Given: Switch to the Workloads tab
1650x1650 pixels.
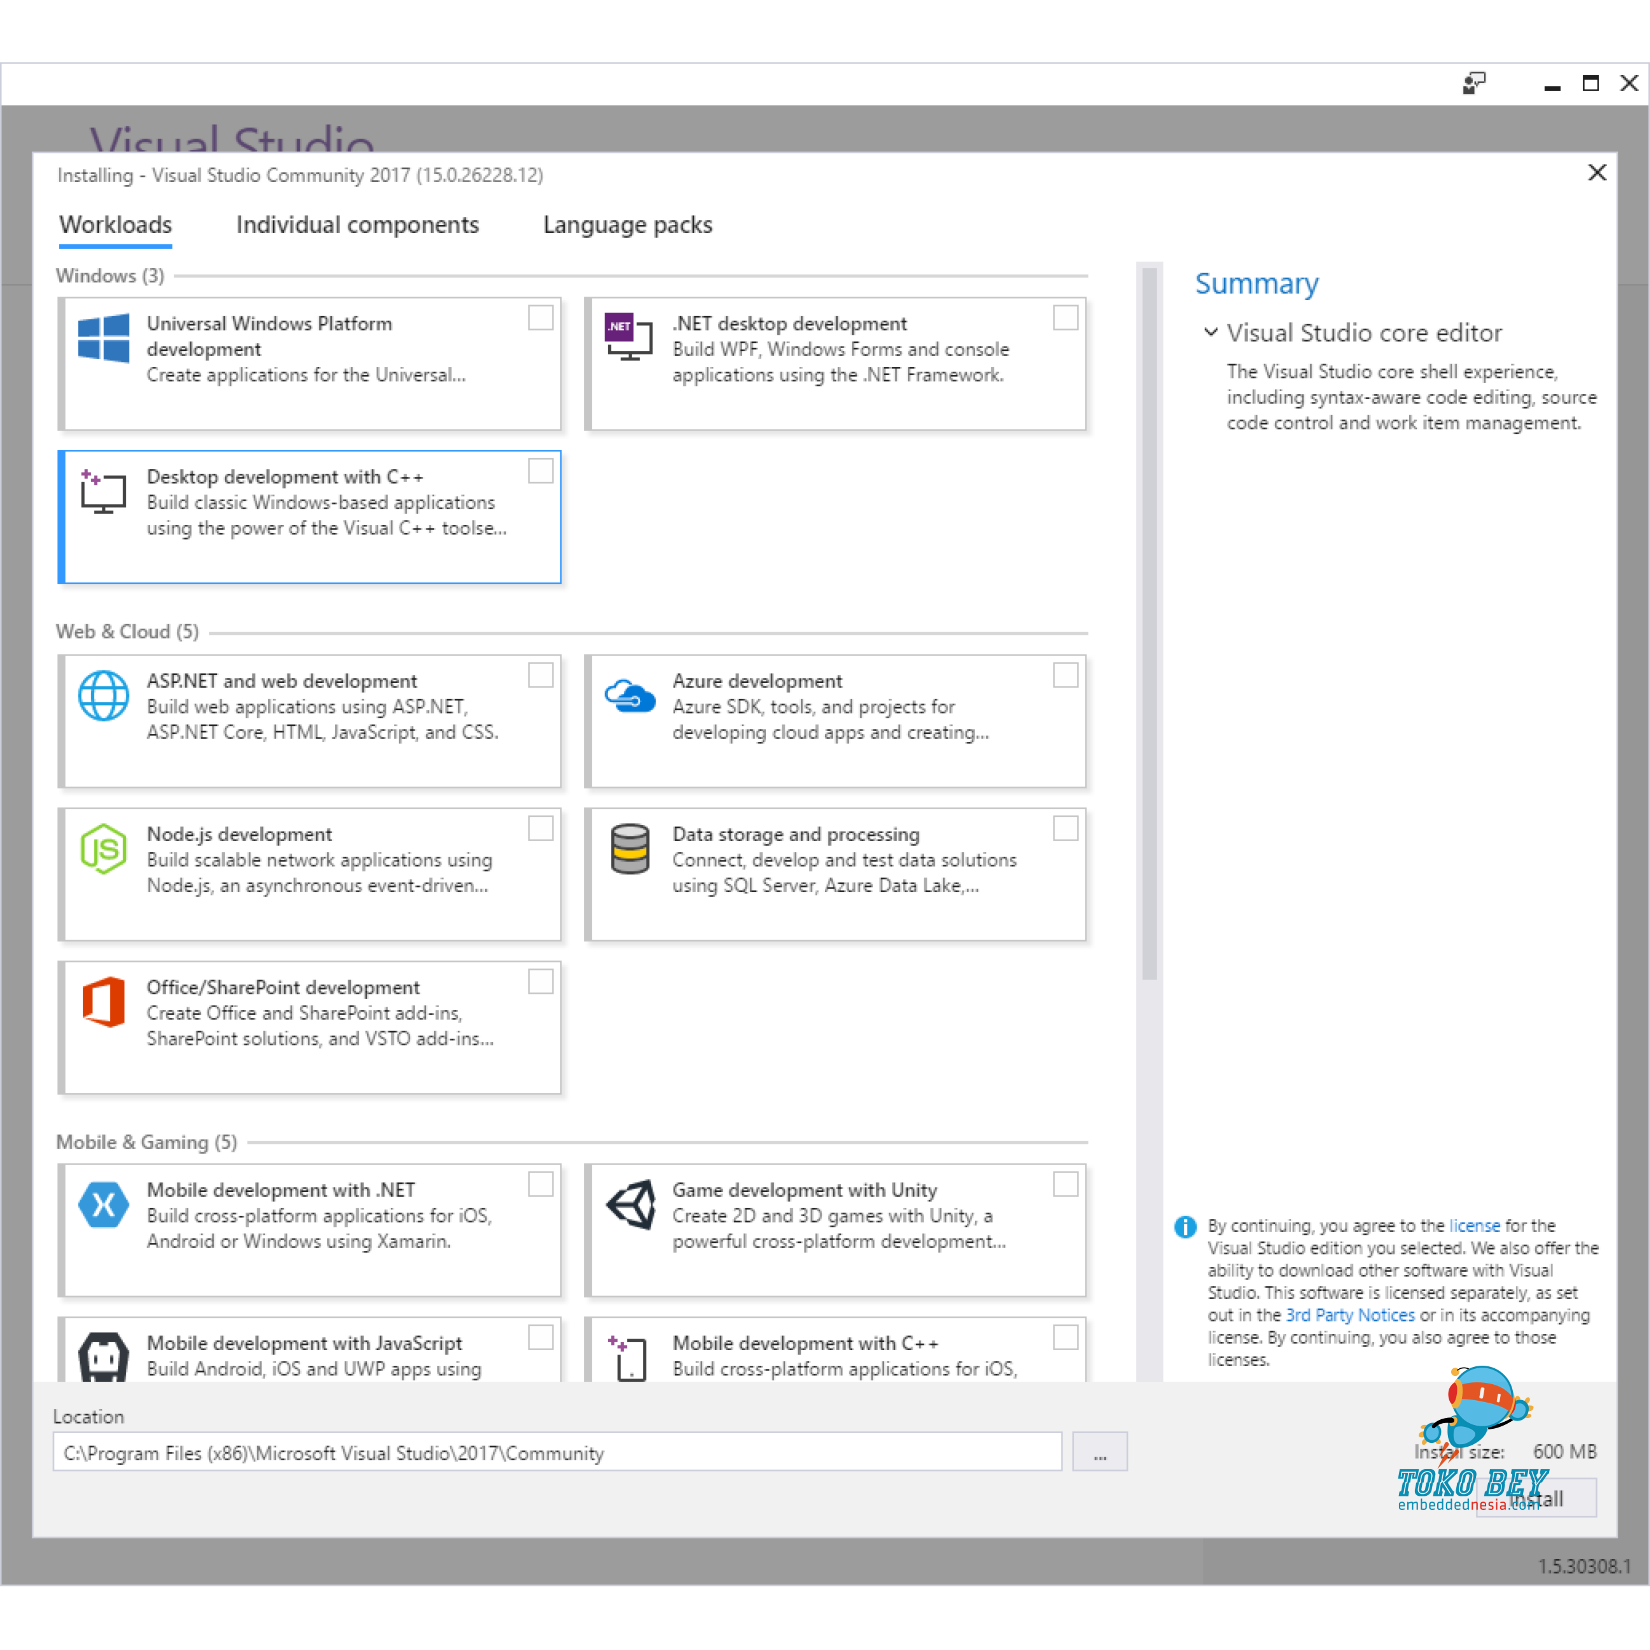Looking at the screenshot, I should coord(116,226).
